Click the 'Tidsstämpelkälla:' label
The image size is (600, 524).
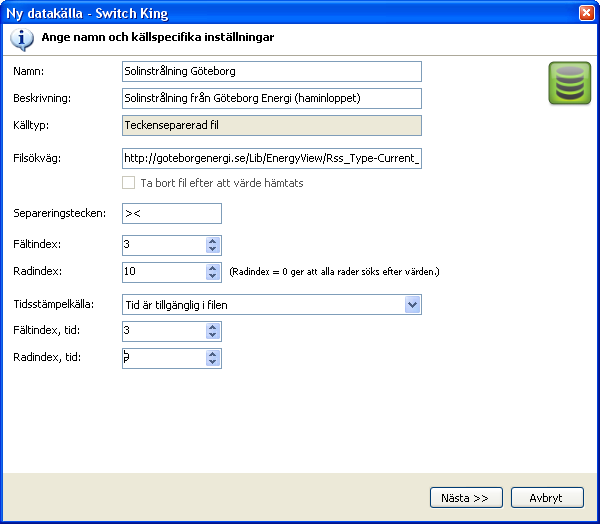pyautogui.click(x=54, y=304)
